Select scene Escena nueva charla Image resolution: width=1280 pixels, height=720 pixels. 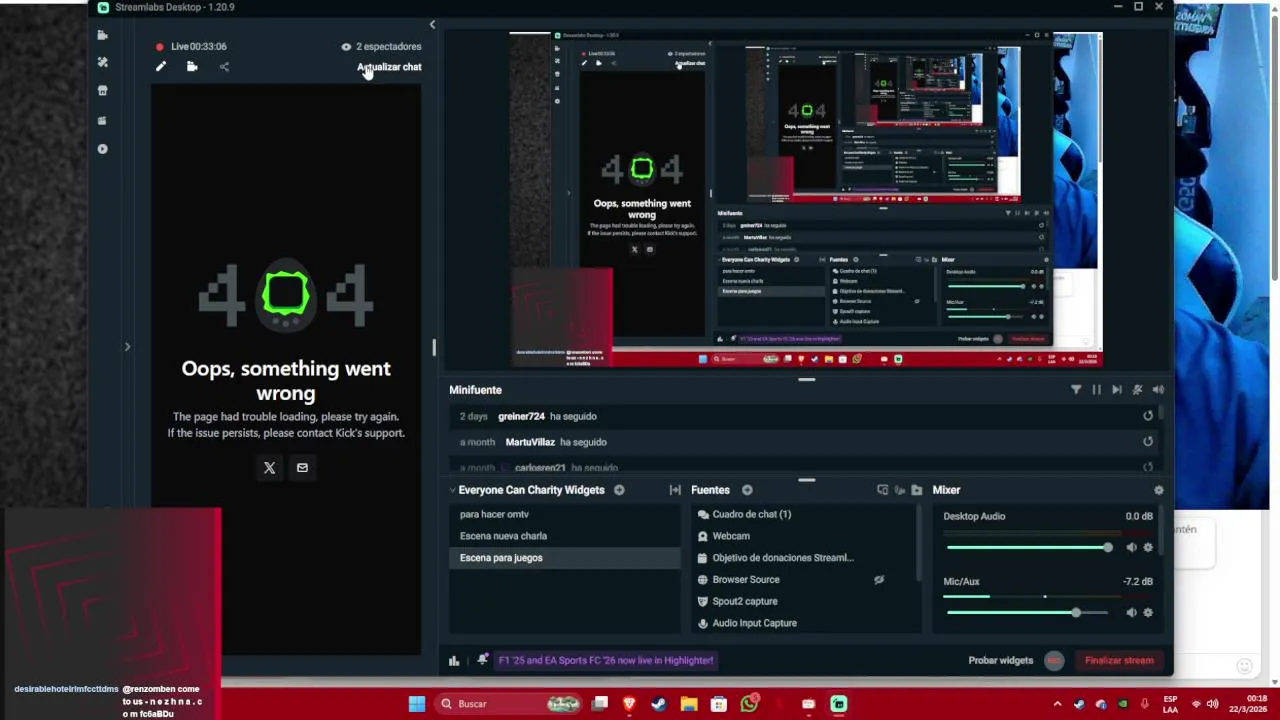[x=565, y=536]
